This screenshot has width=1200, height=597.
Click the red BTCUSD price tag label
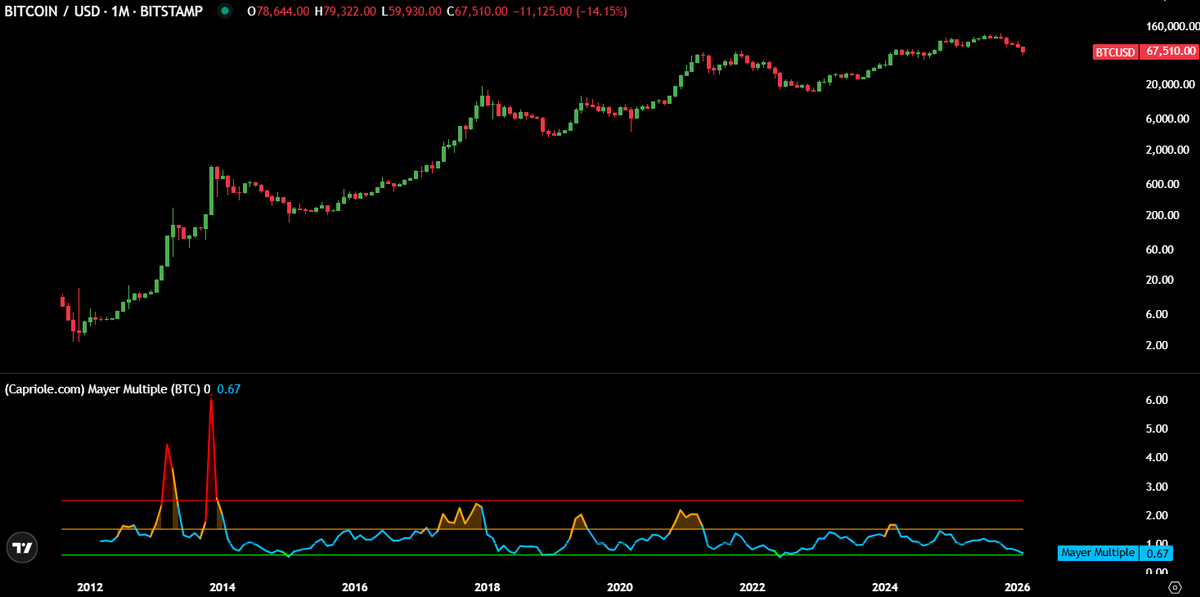(x=1115, y=51)
